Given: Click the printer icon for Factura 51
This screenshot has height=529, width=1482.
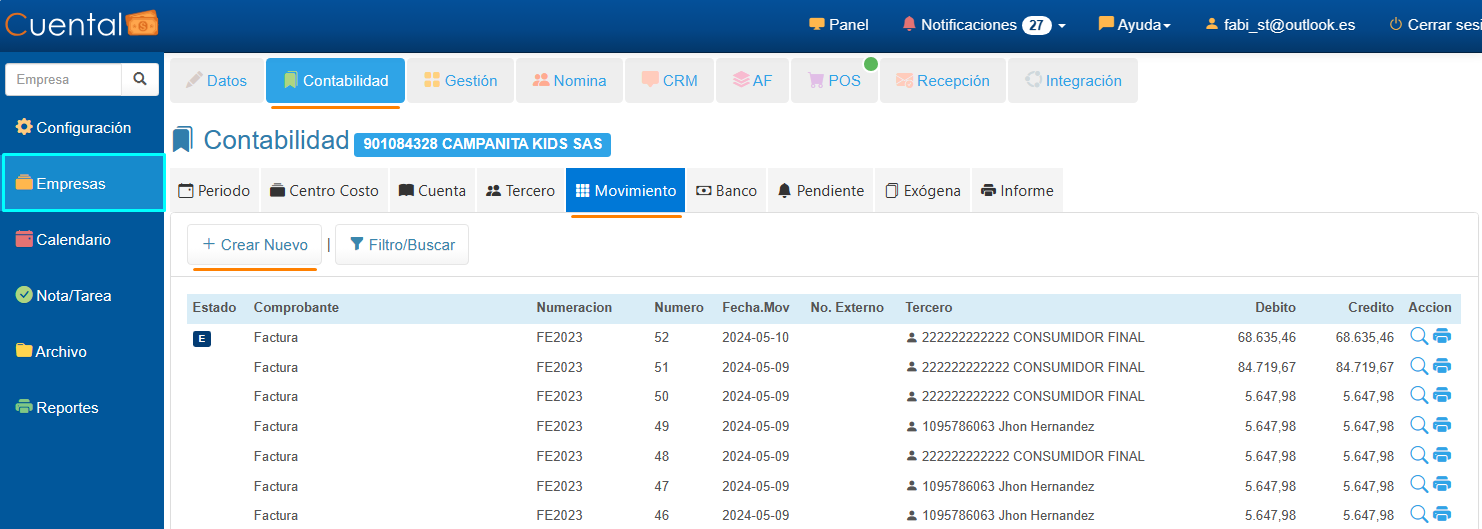Looking at the screenshot, I should point(1442,367).
